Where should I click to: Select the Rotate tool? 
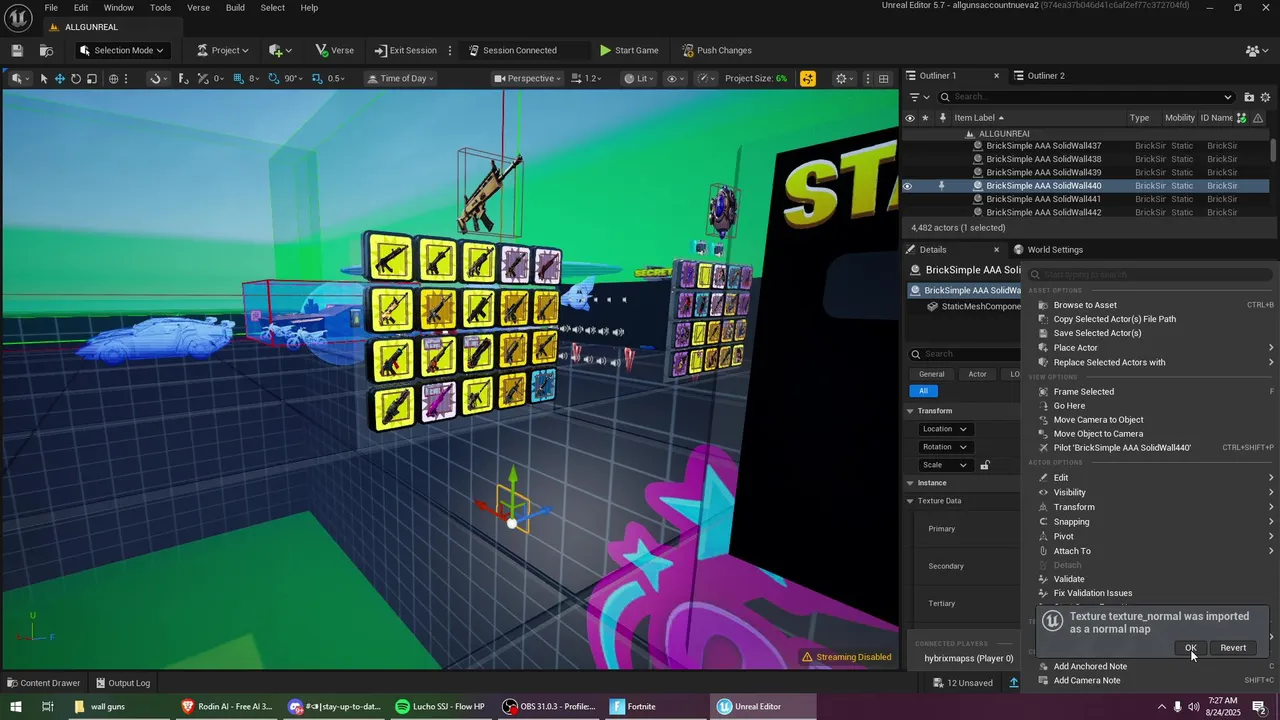76,78
